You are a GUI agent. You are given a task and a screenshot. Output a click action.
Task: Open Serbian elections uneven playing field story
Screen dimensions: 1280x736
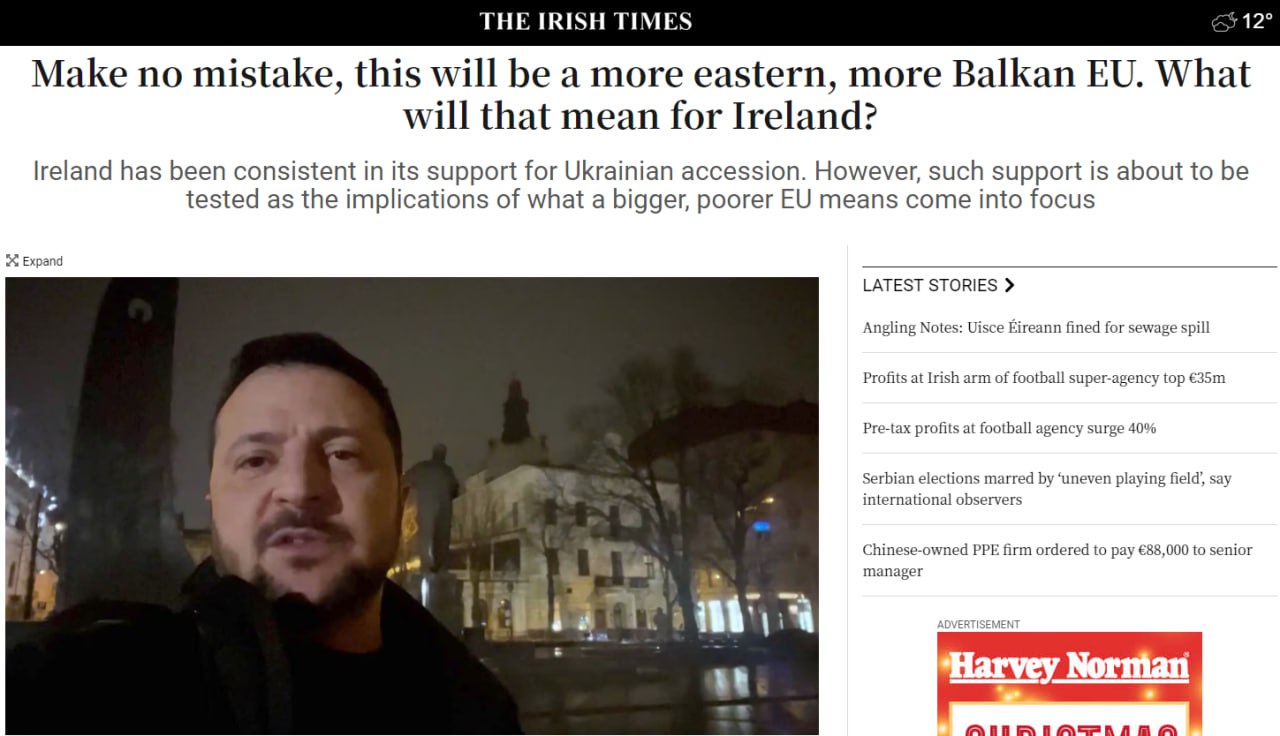pos(1047,489)
